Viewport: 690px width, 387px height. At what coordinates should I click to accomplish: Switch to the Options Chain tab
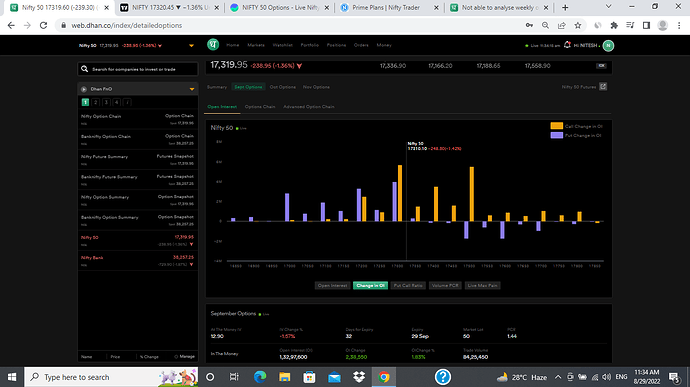(260, 107)
